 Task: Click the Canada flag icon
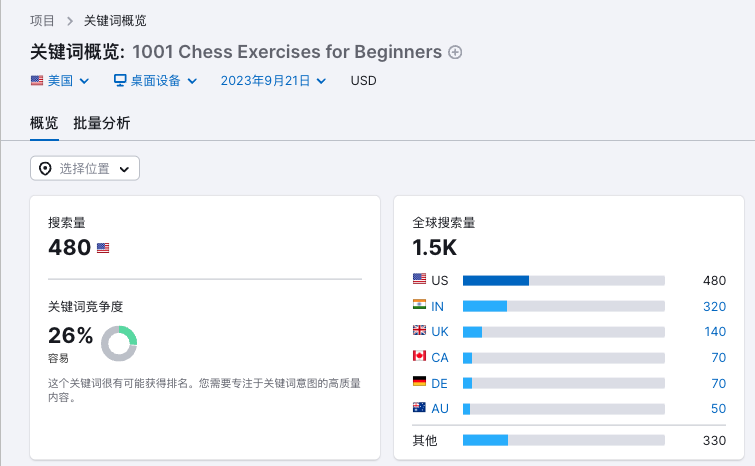coord(419,357)
